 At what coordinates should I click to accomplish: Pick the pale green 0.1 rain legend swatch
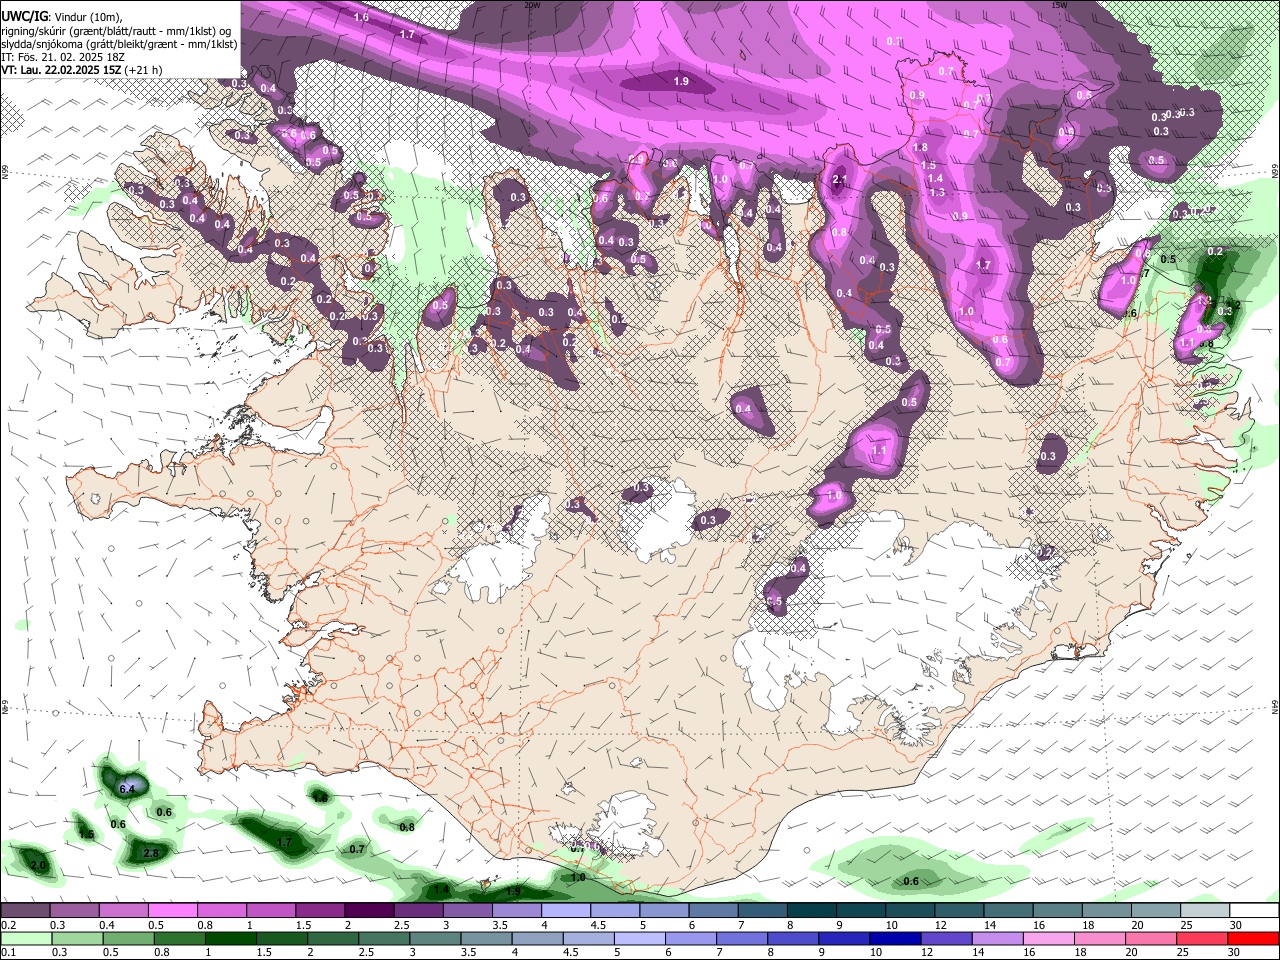coord(25,938)
